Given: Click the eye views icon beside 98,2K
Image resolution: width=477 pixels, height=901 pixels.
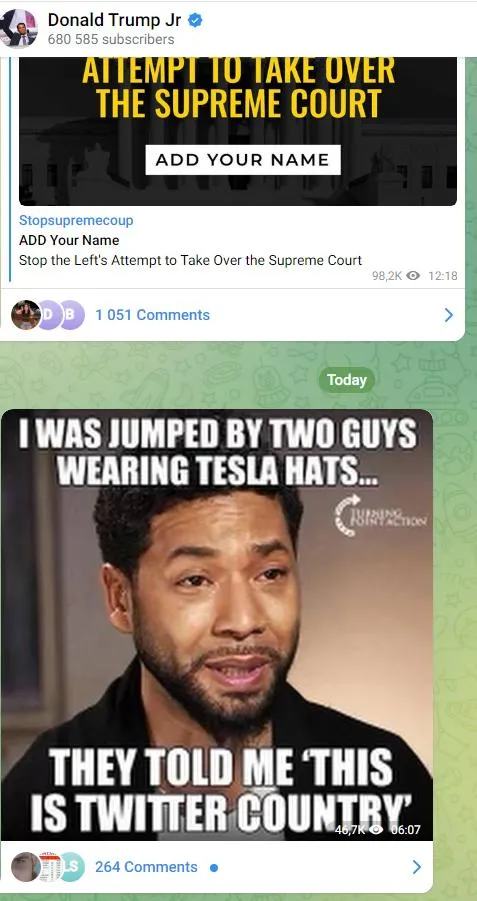Looking at the screenshot, I should (413, 276).
